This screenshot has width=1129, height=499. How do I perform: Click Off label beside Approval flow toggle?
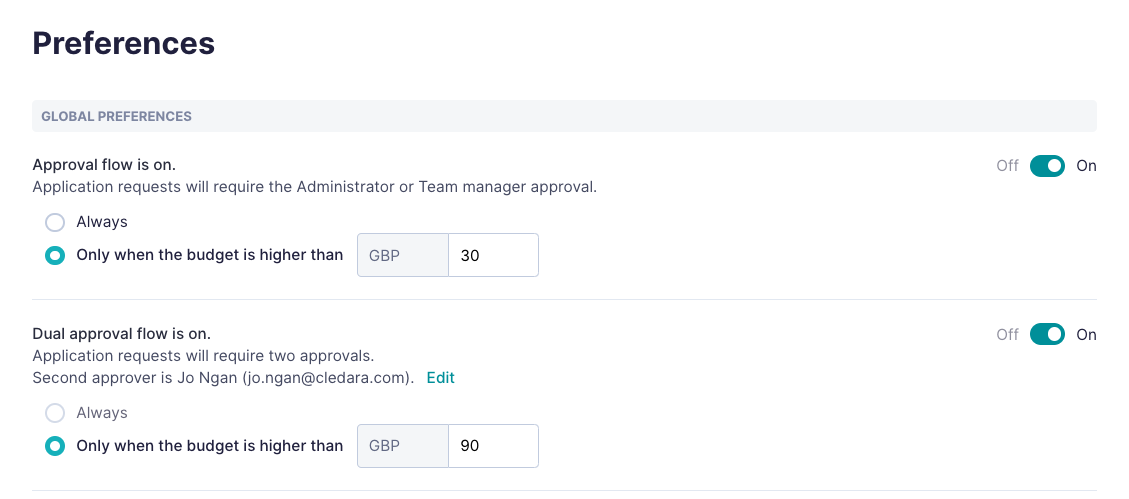[1007, 166]
